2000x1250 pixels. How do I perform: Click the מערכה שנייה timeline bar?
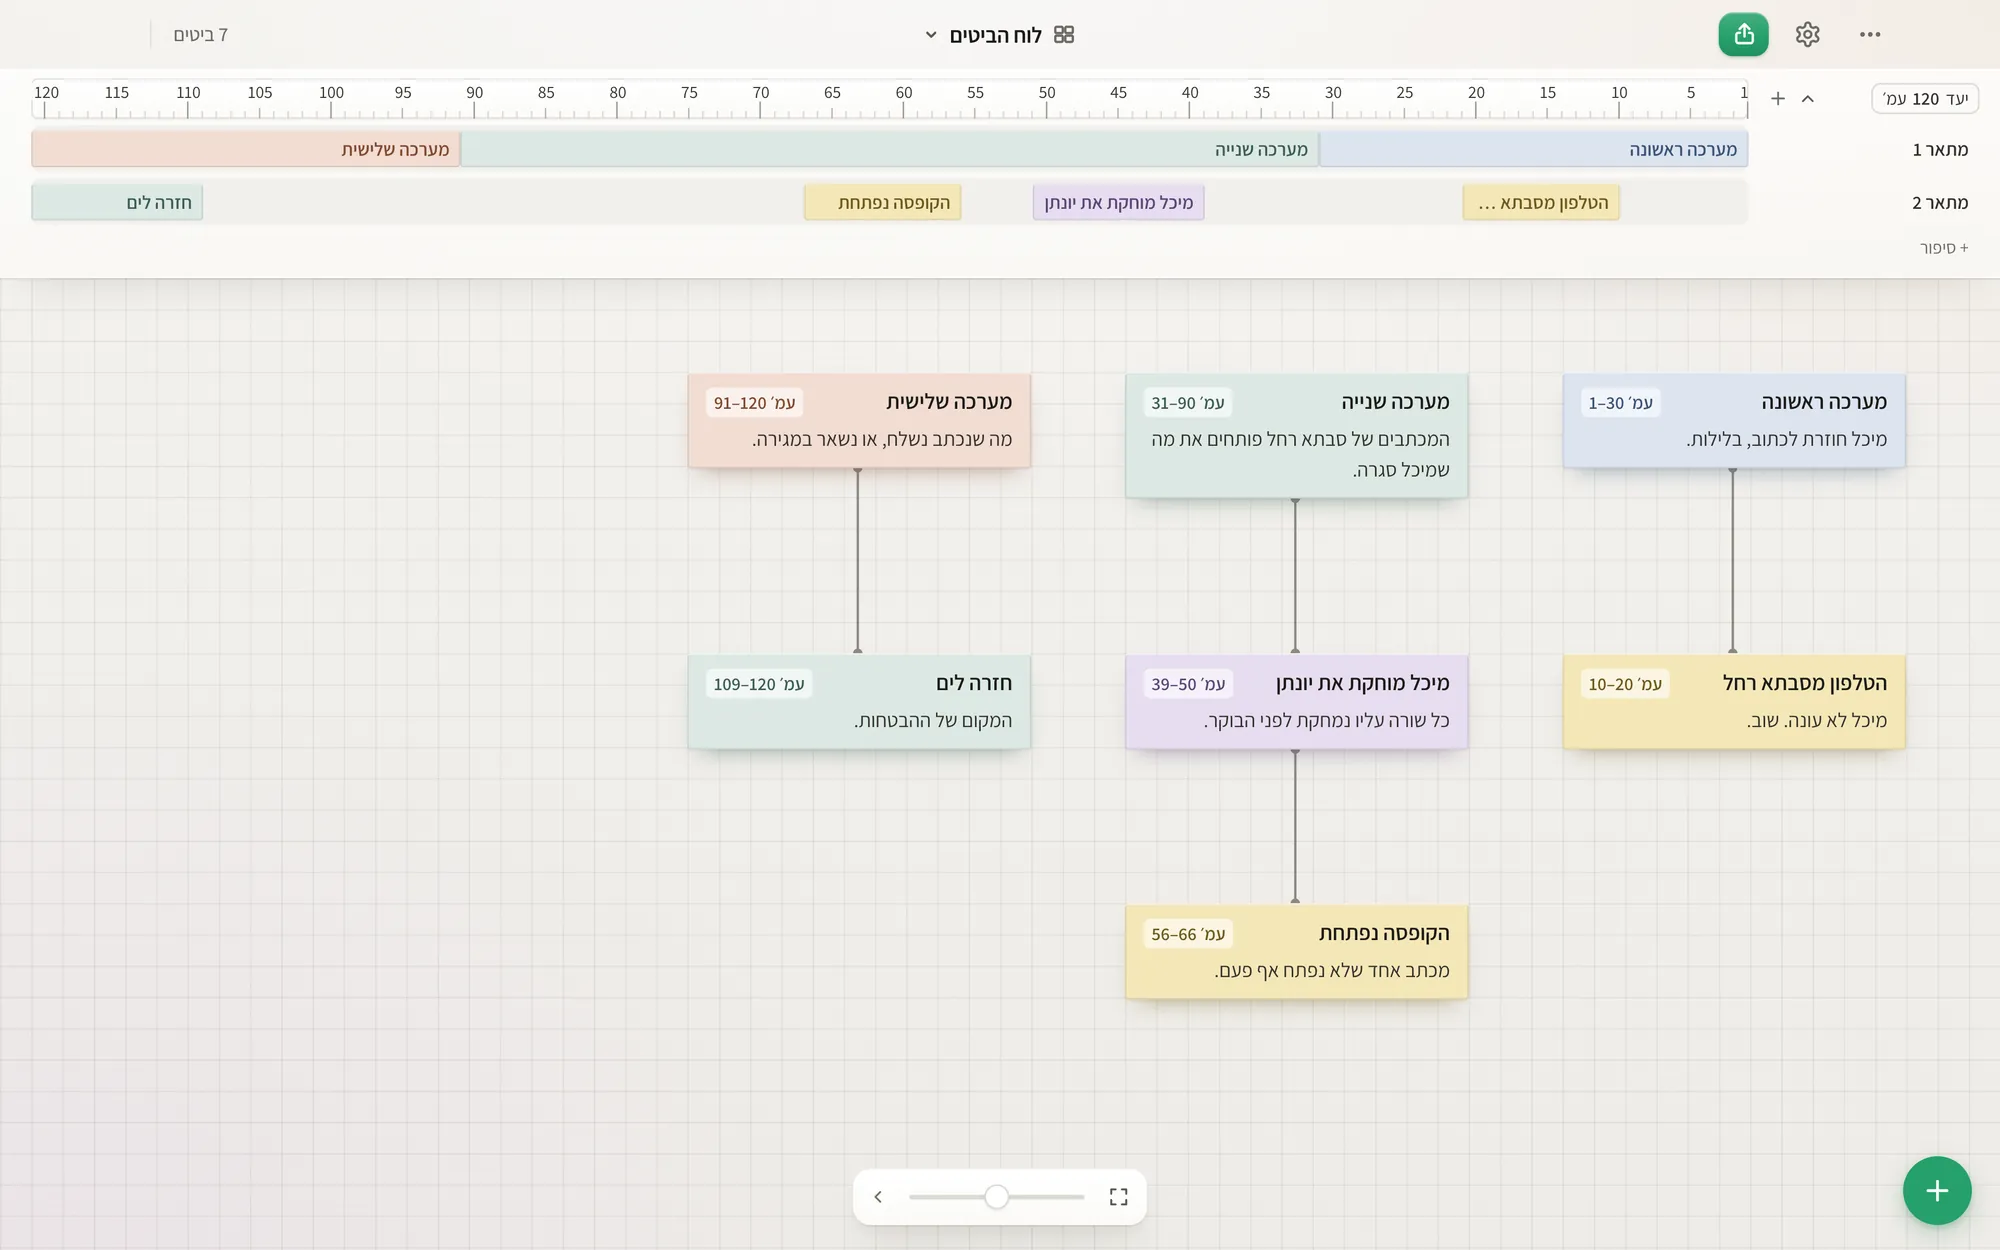890,149
